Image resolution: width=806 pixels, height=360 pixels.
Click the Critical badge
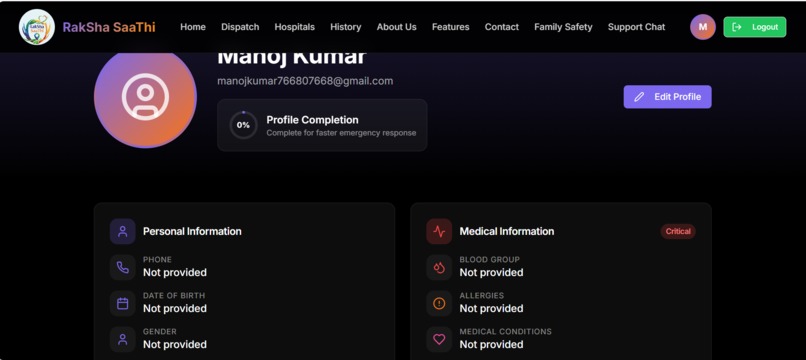coord(678,231)
